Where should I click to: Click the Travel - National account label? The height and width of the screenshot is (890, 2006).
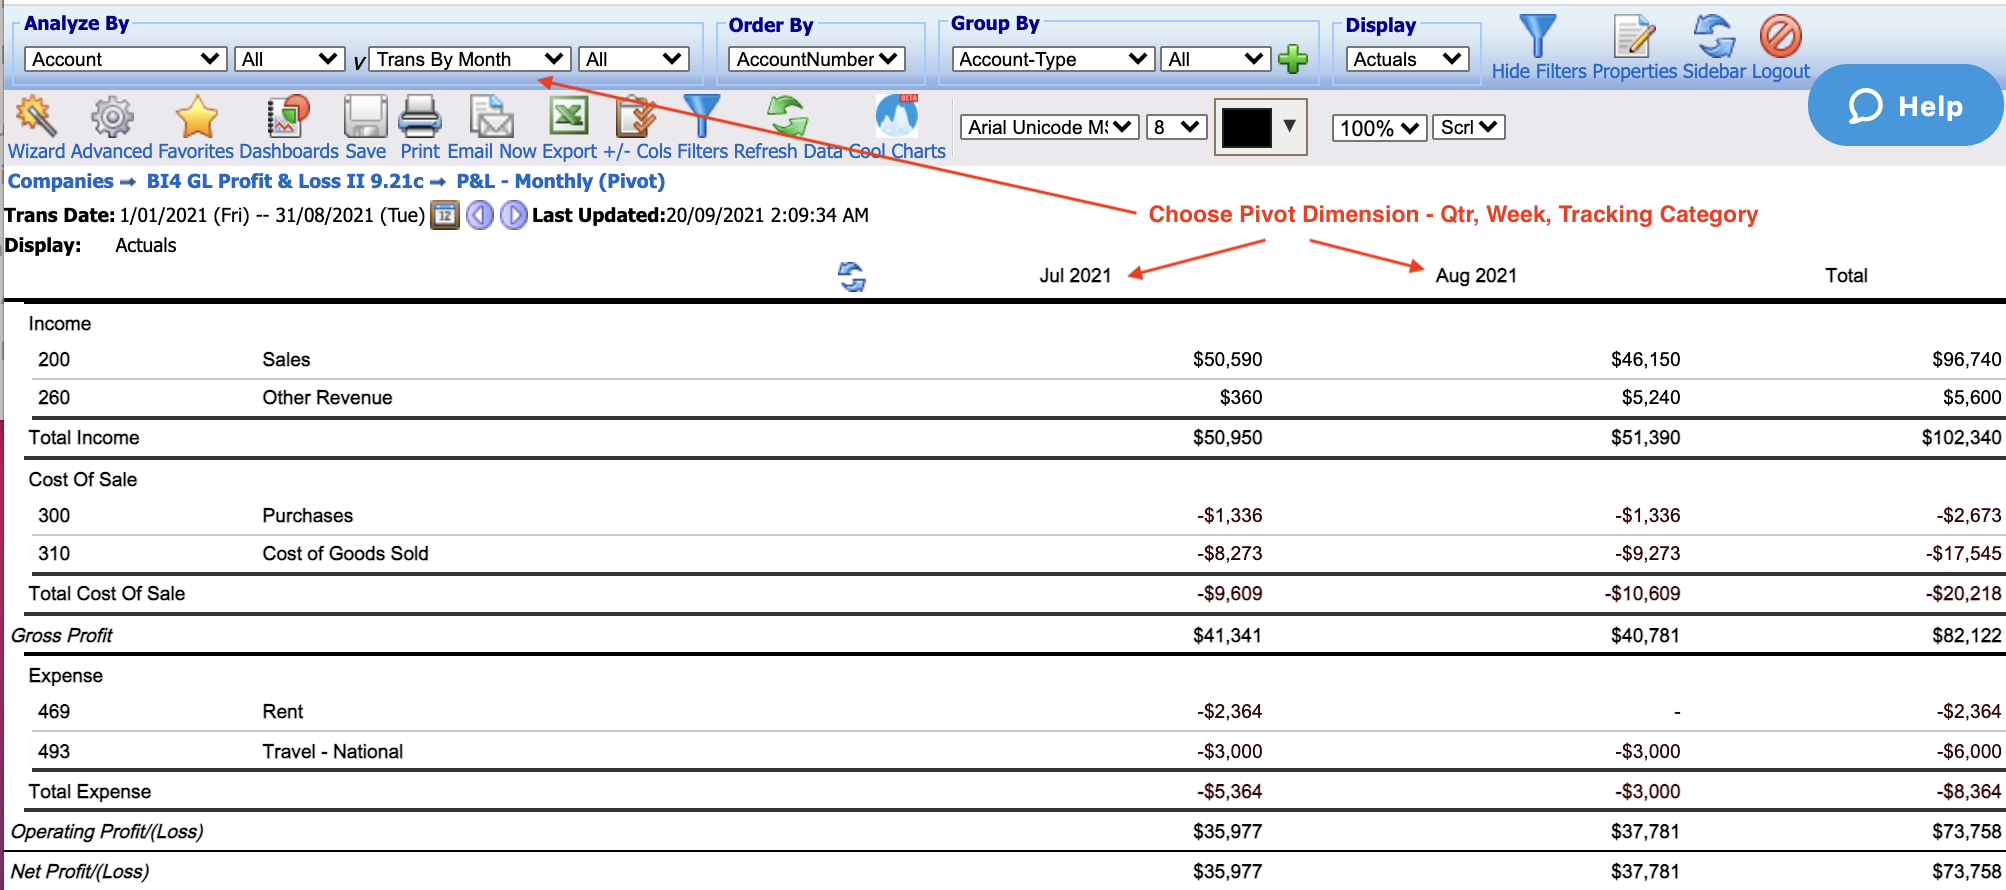[332, 752]
